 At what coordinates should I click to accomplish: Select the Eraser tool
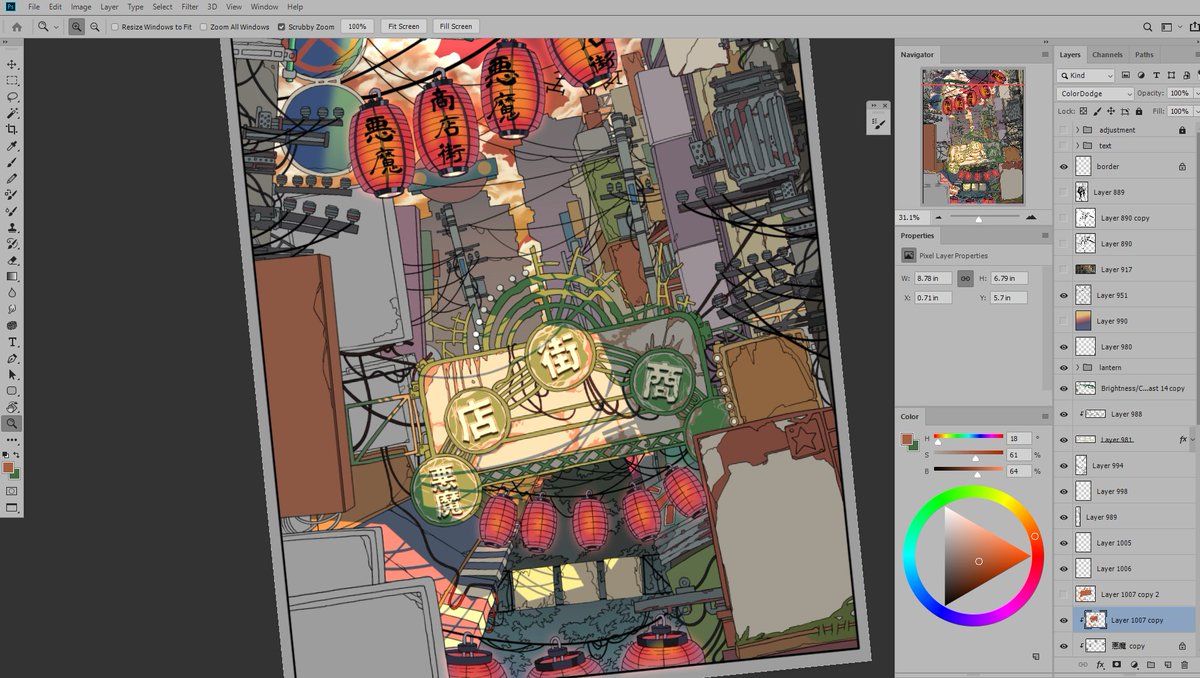coord(12,260)
